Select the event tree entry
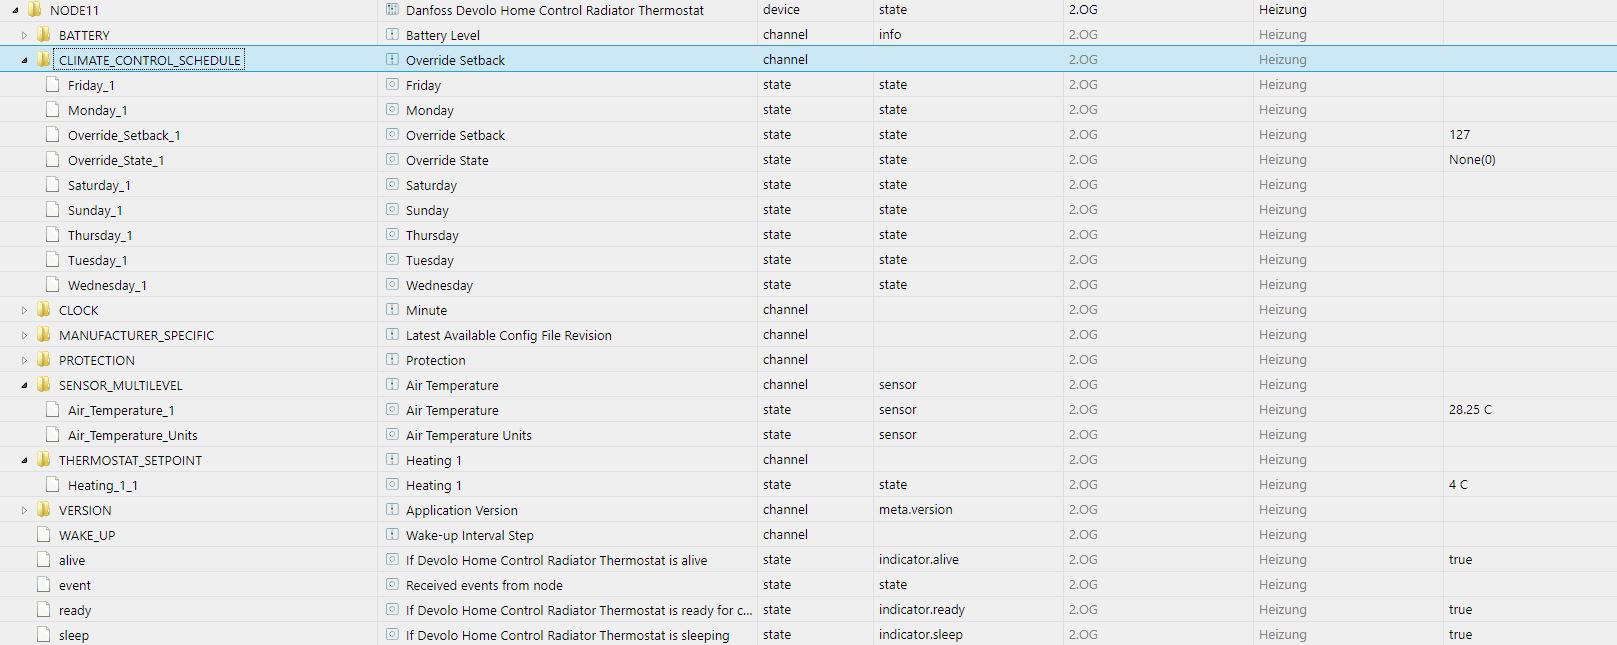Image resolution: width=1617 pixels, height=645 pixels. coord(75,585)
